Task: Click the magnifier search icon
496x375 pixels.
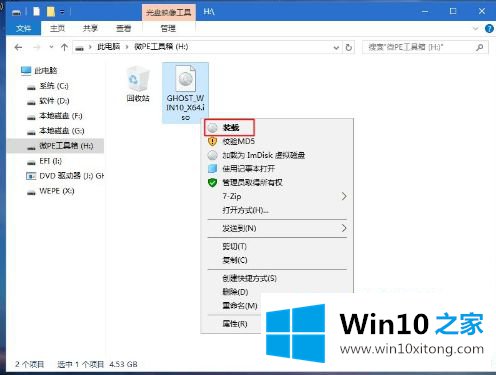Action: (480, 47)
